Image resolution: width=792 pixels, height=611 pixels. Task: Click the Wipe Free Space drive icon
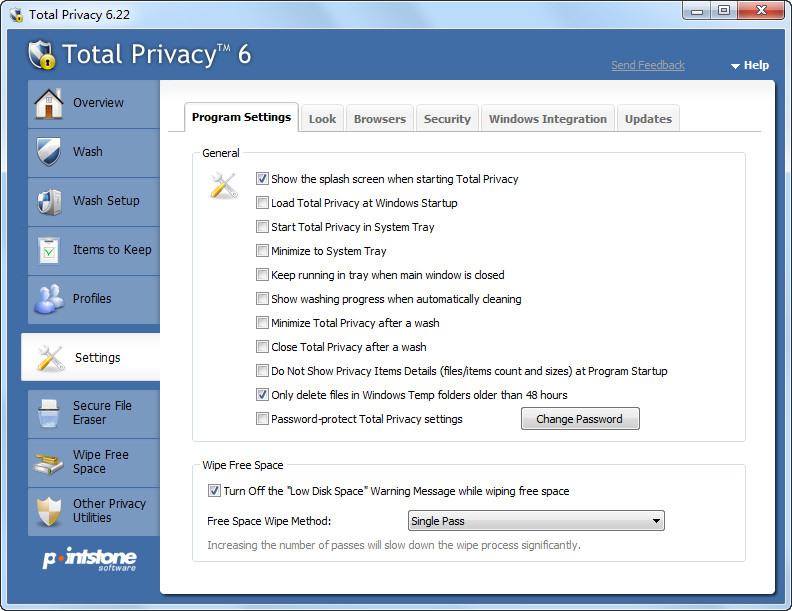coord(48,462)
